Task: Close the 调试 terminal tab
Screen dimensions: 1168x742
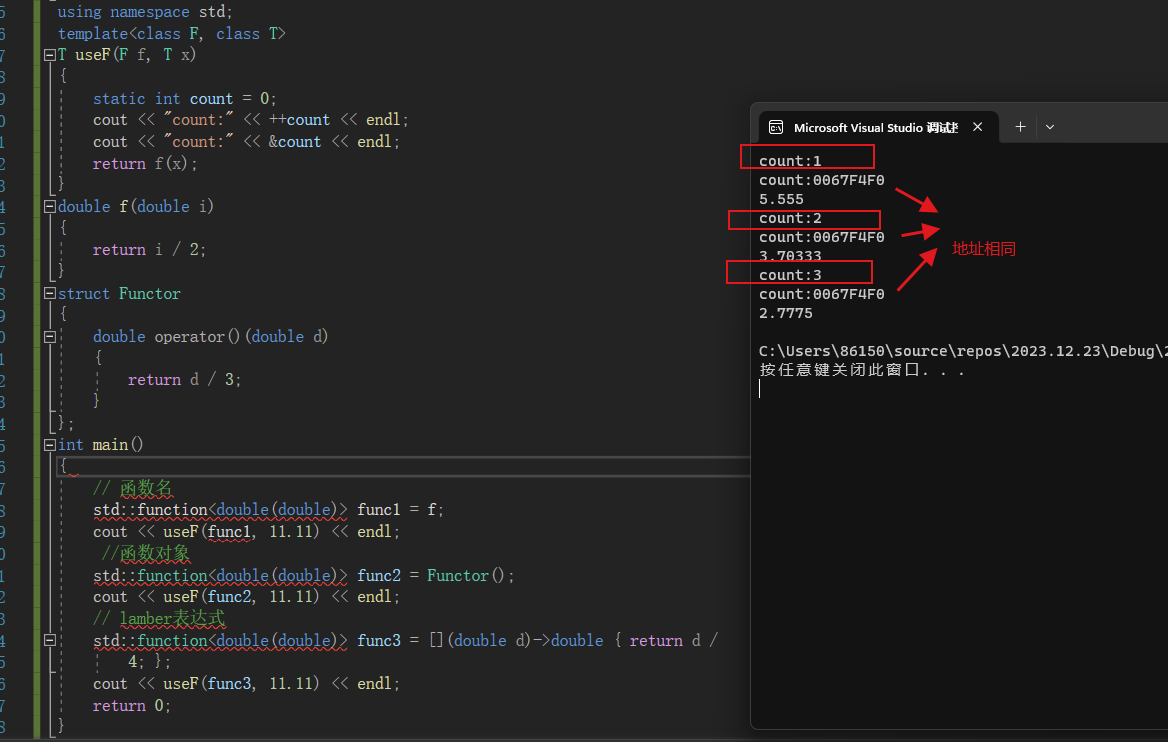Action: (x=977, y=126)
